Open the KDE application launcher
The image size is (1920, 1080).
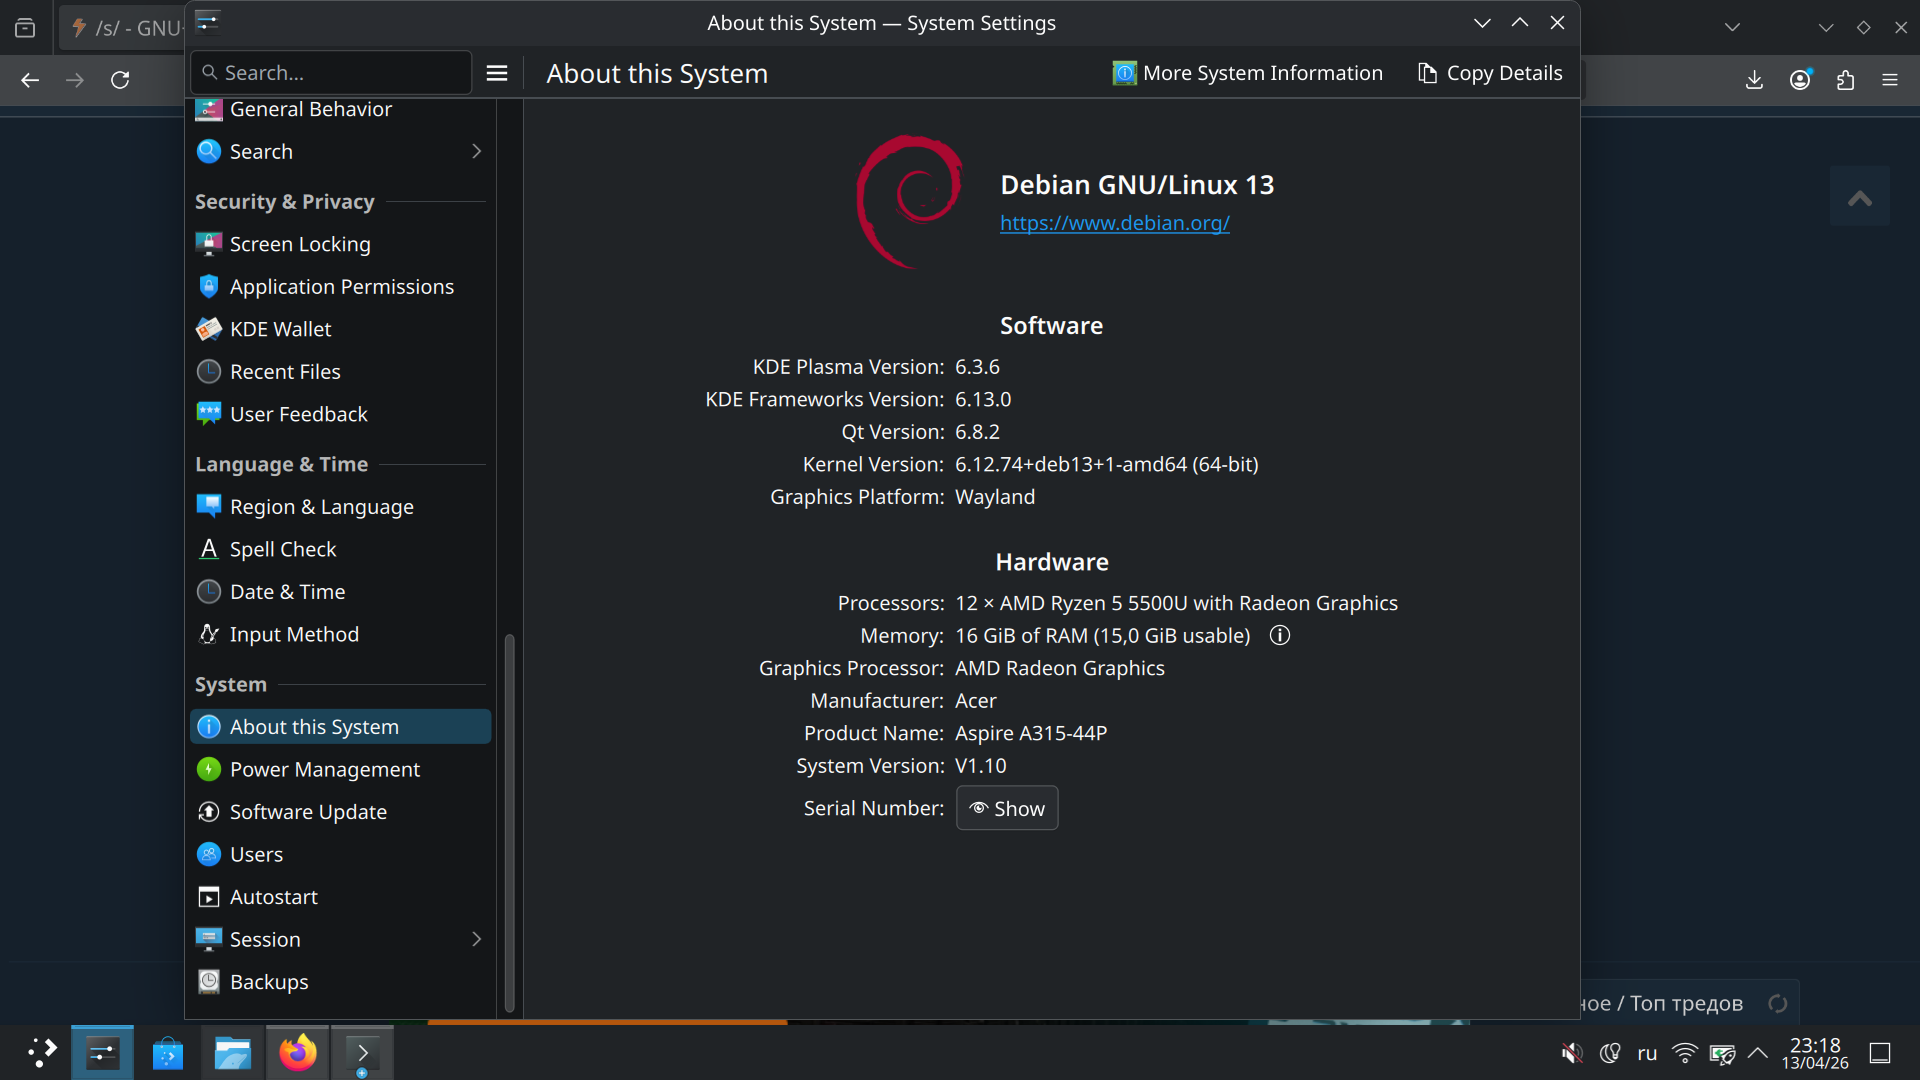[42, 1052]
